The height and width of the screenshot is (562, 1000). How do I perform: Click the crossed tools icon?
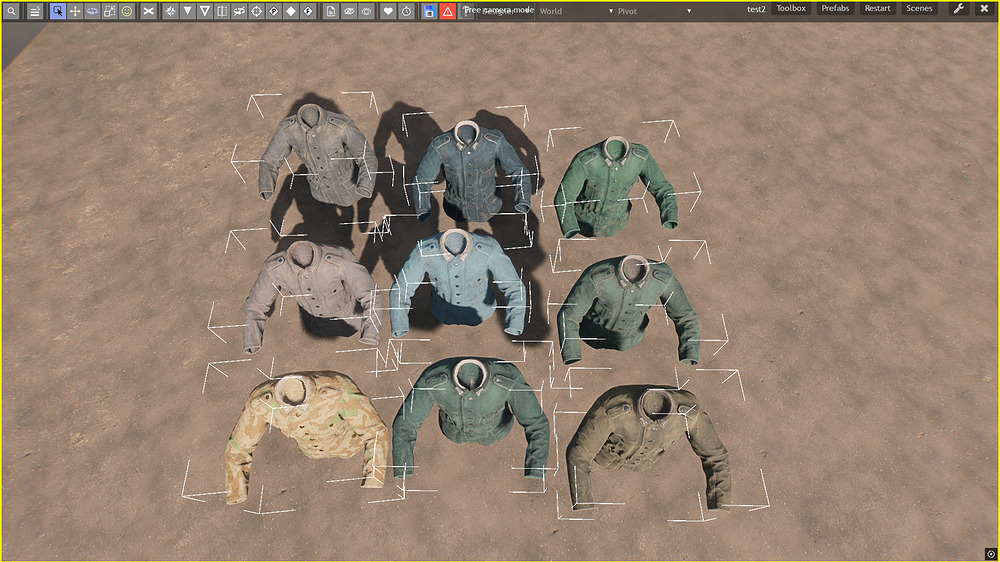click(149, 11)
